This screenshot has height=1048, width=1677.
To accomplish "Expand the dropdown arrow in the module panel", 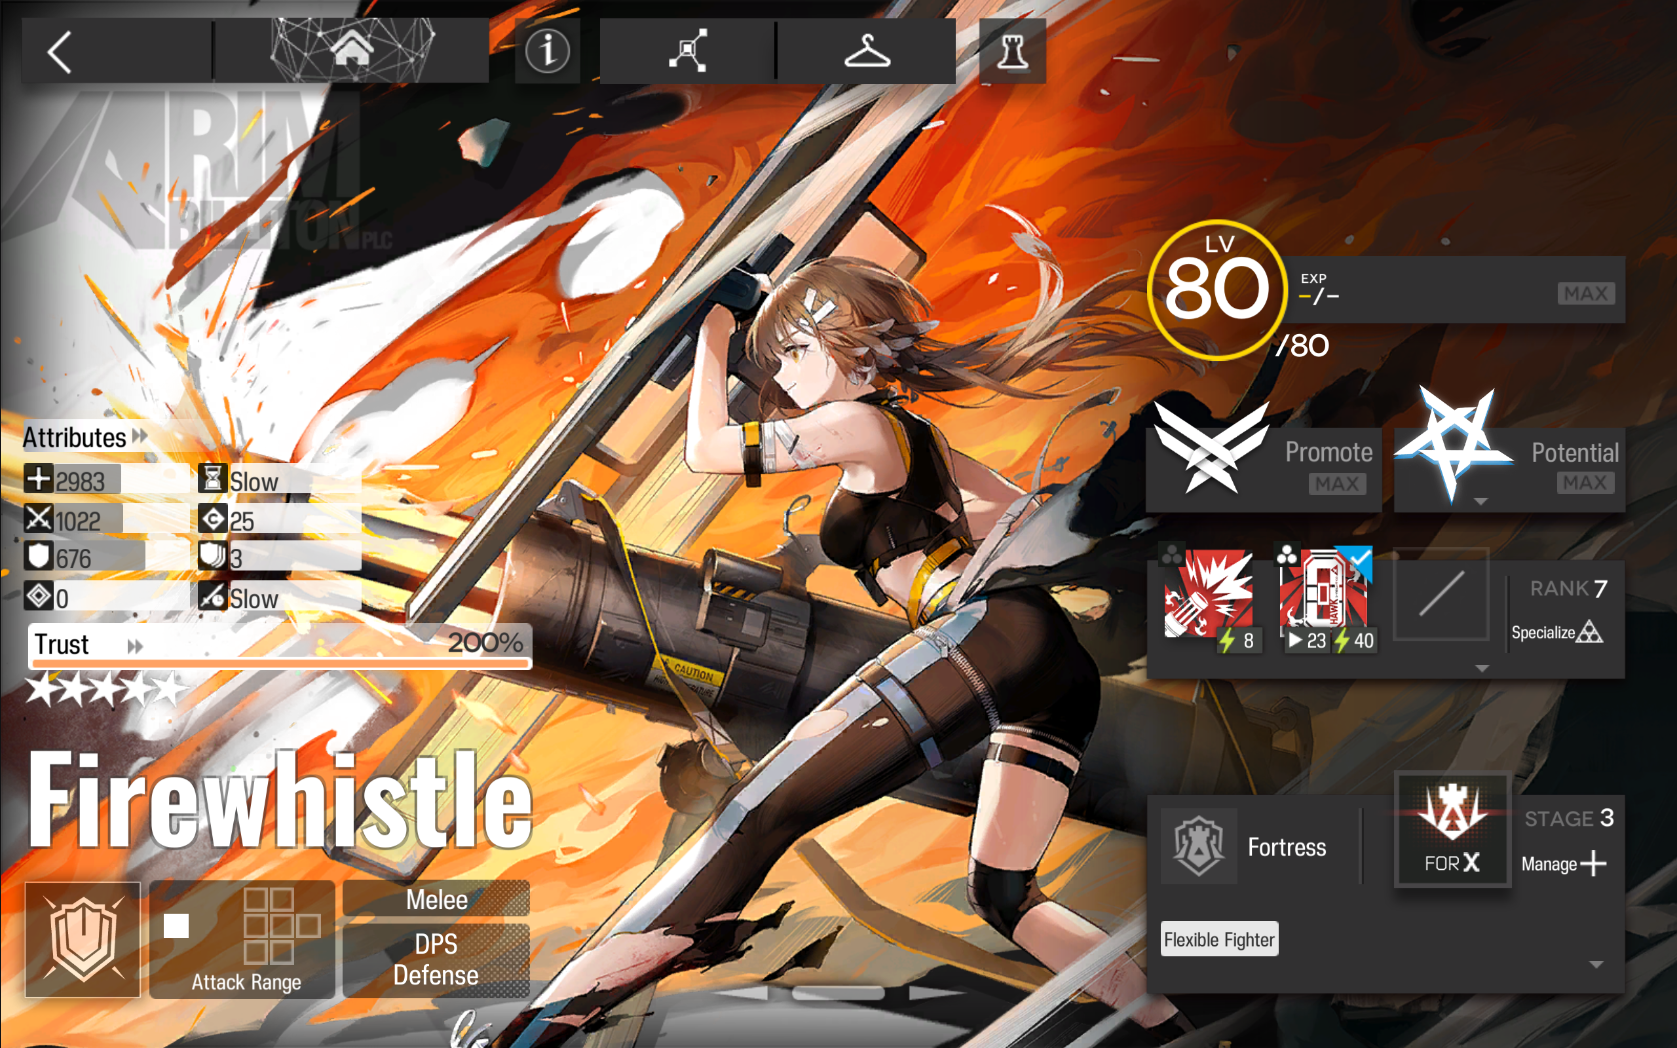I will point(1596,965).
